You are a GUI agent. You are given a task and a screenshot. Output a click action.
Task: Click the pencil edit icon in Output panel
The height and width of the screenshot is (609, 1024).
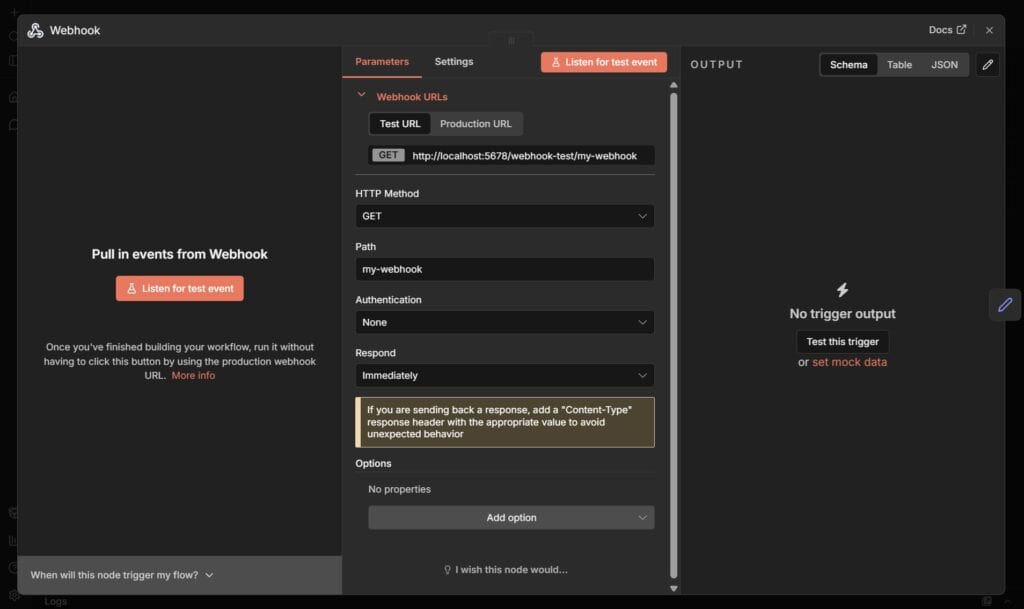(987, 65)
